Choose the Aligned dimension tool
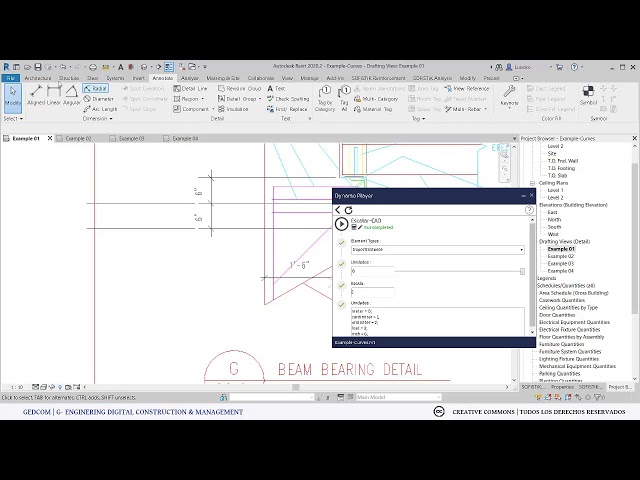The image size is (640, 480). [x=36, y=96]
